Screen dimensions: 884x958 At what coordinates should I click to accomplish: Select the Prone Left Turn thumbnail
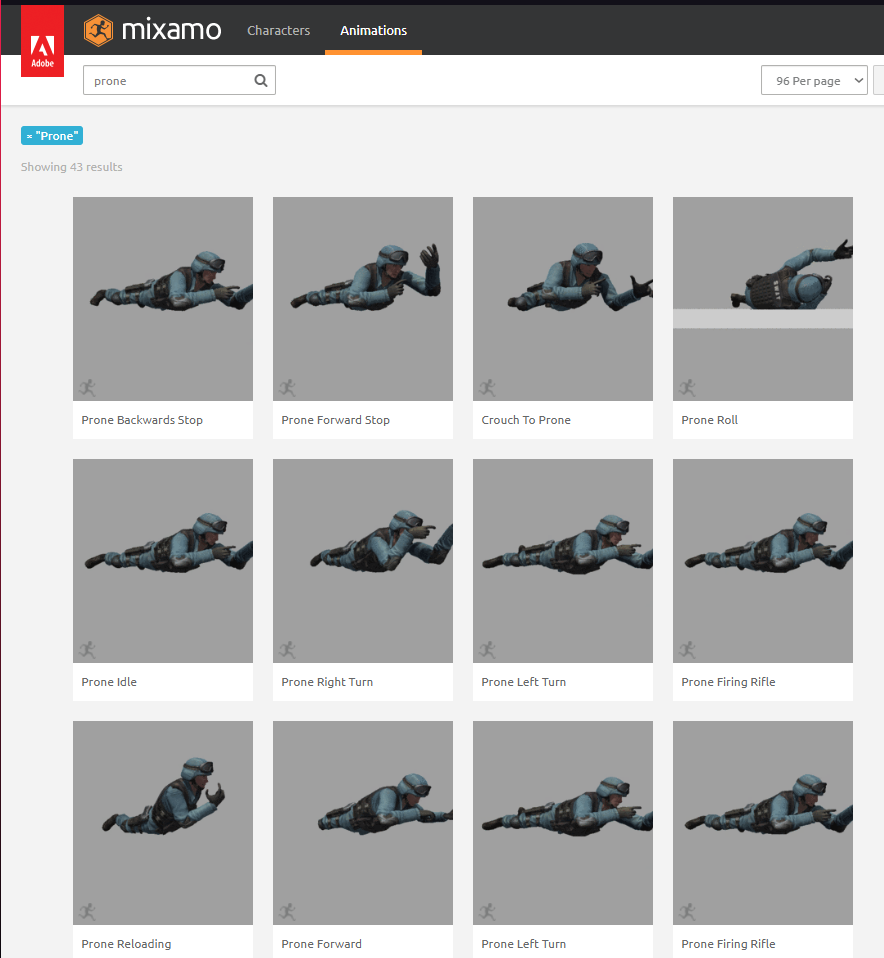(562, 561)
